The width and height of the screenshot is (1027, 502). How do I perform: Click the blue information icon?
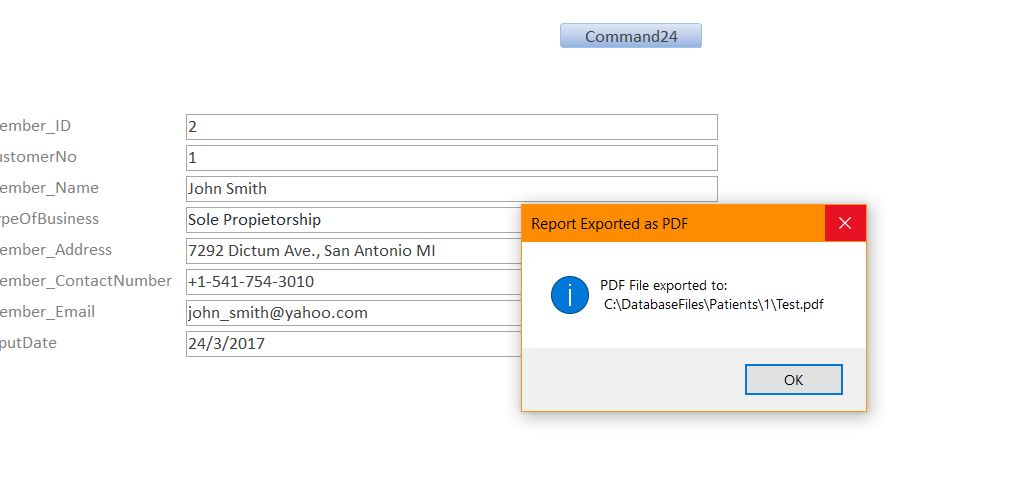click(570, 295)
